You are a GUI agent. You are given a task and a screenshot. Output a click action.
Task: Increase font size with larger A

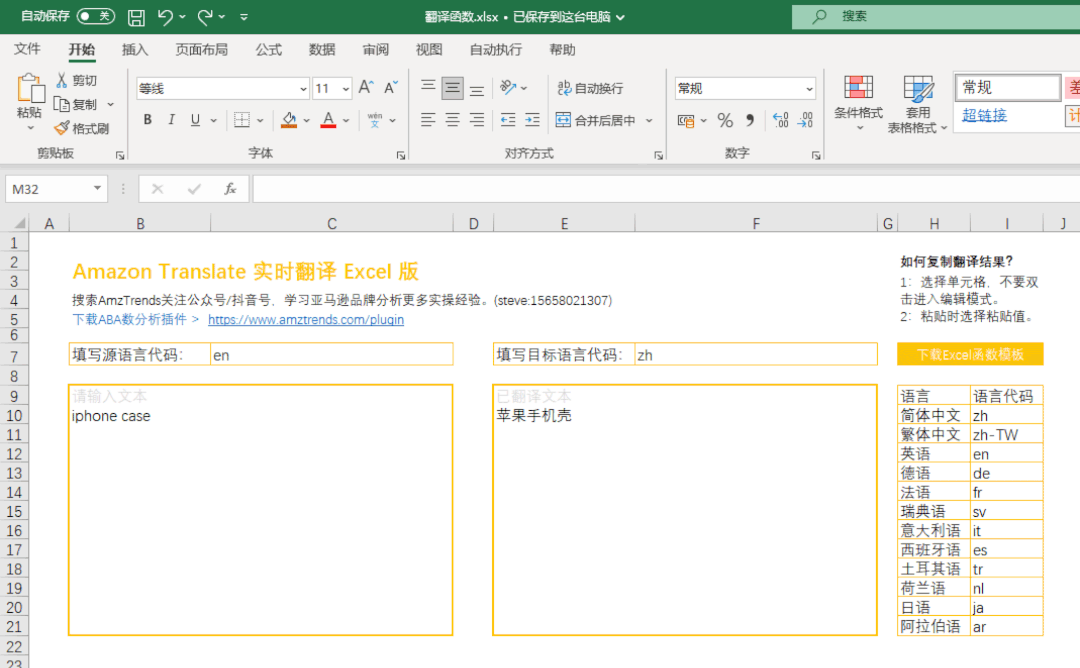[366, 87]
